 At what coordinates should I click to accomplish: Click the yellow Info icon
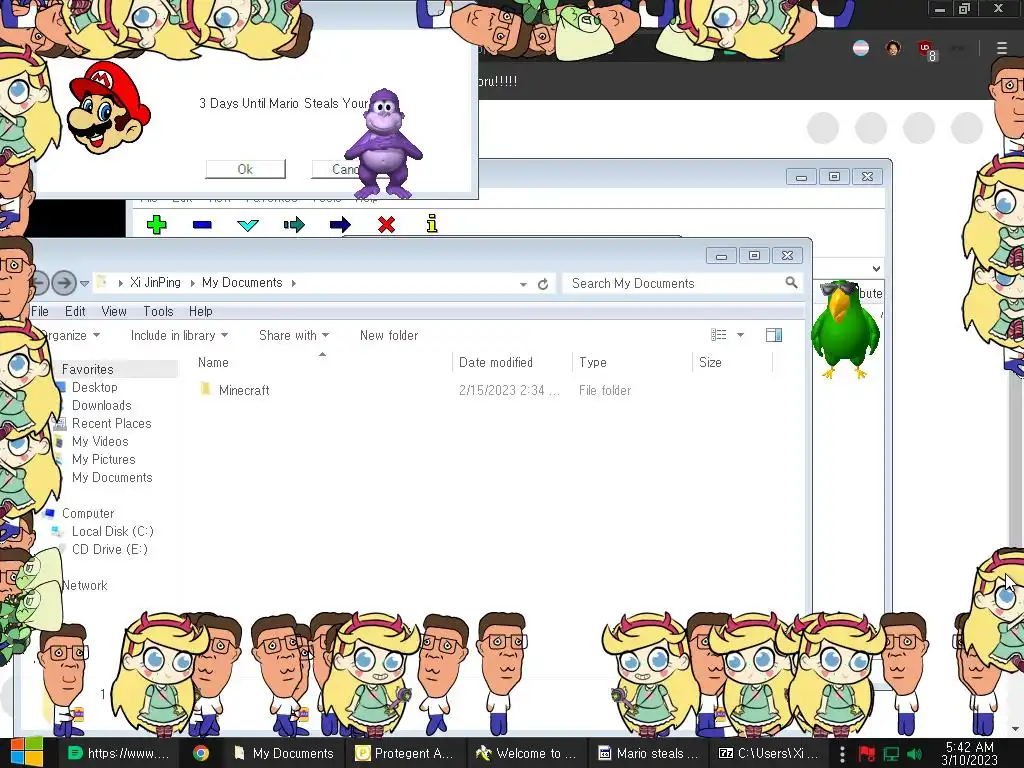click(x=432, y=224)
